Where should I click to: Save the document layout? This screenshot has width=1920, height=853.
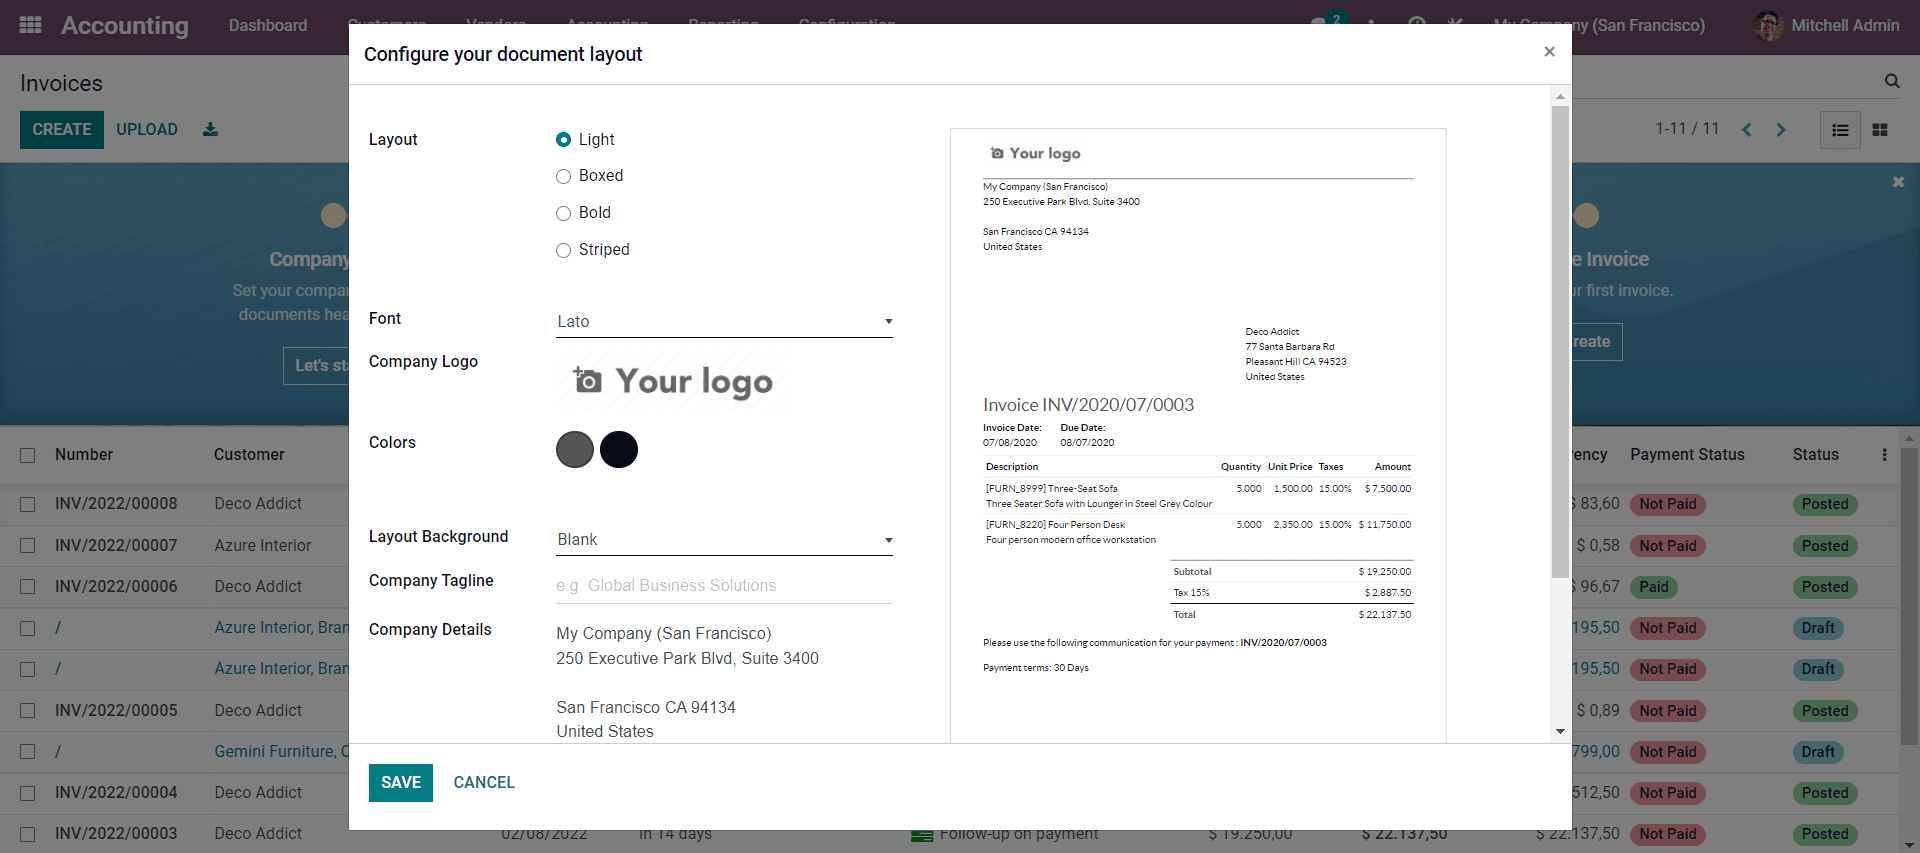[401, 783]
